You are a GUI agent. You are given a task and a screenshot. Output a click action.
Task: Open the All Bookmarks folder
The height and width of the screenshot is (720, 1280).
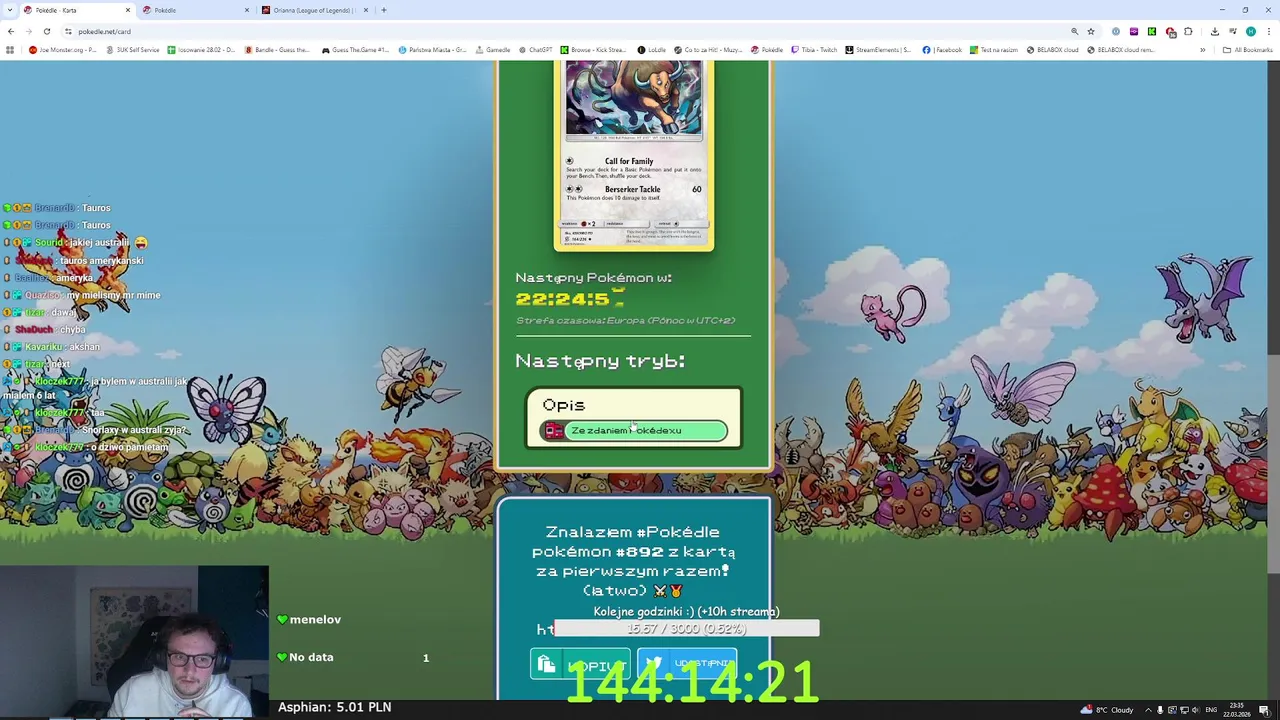pos(1247,50)
